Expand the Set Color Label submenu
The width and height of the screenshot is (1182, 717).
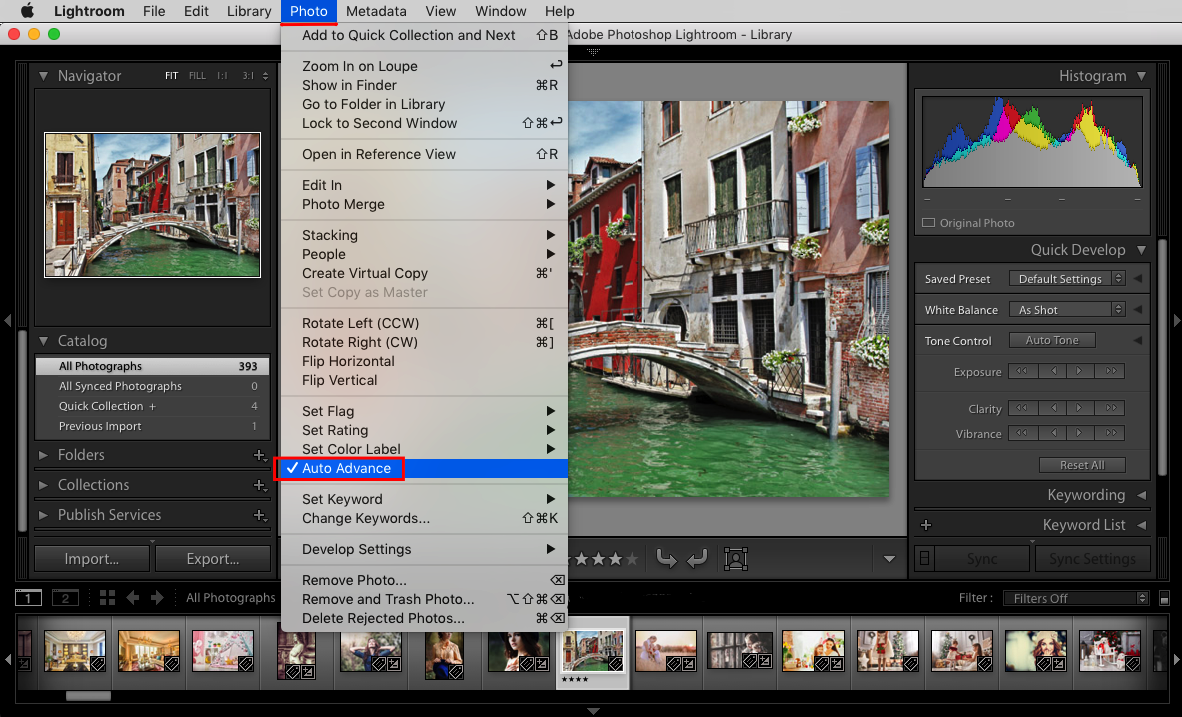coord(424,449)
